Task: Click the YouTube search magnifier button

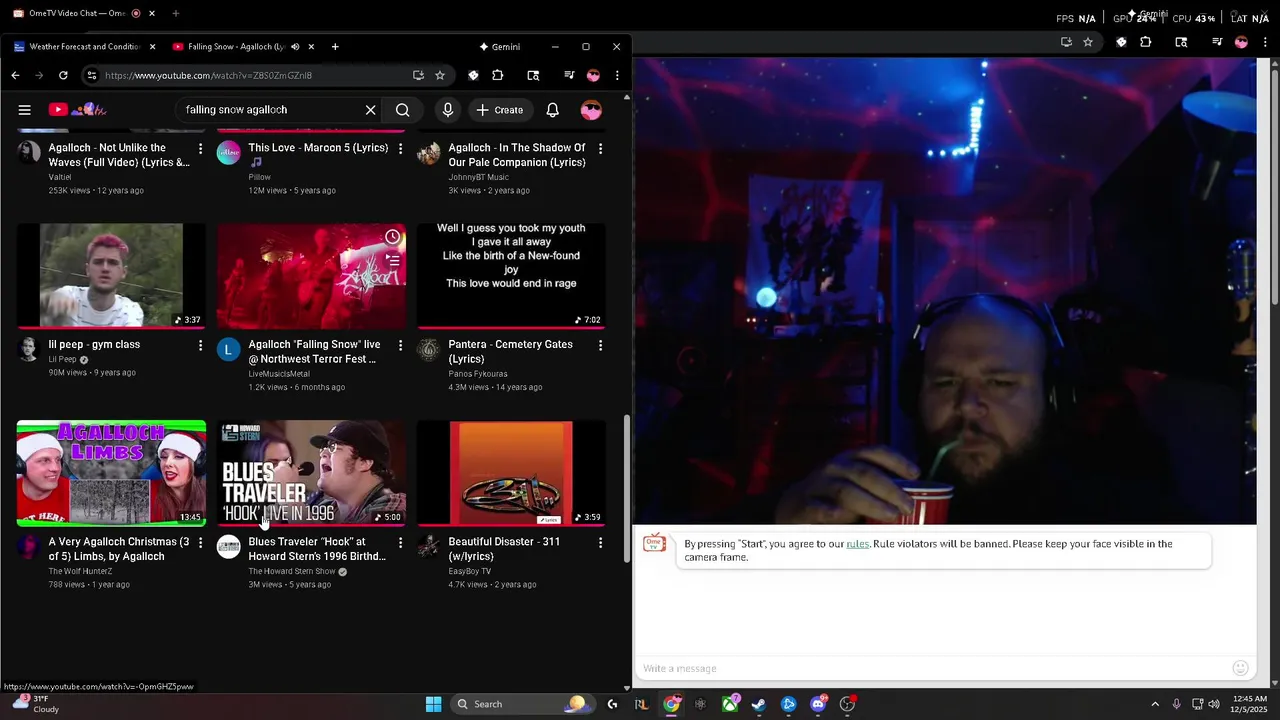Action: 402,110
